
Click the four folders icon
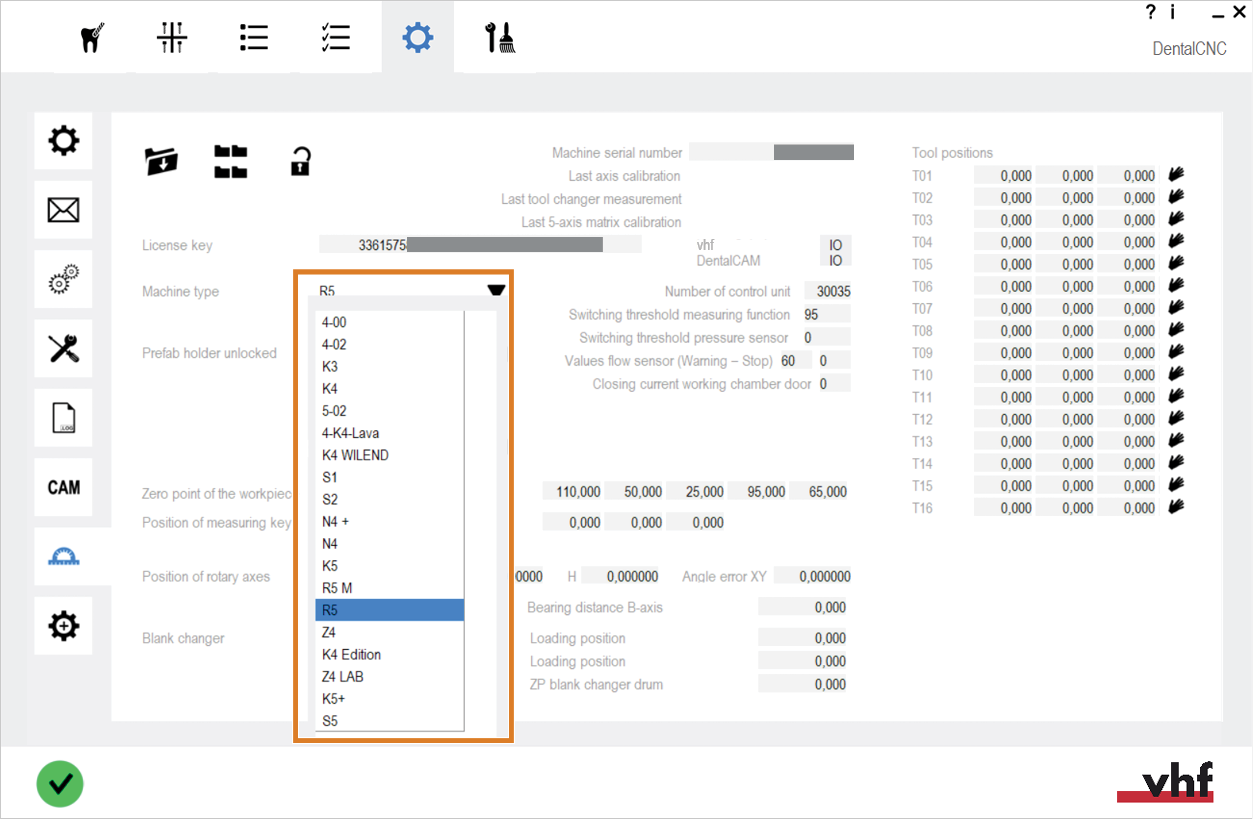point(231,161)
